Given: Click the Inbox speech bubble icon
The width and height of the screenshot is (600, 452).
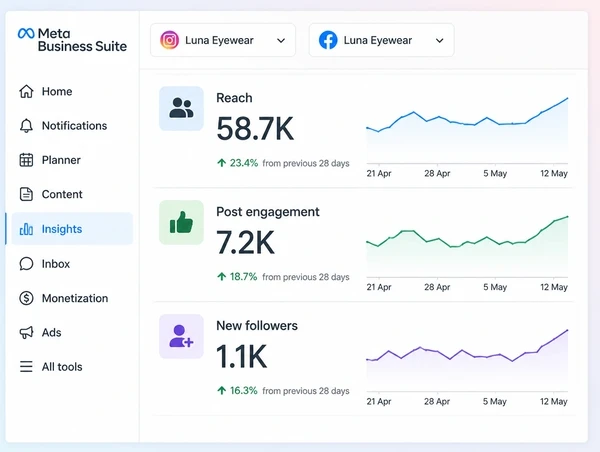Looking at the screenshot, I should [26, 264].
